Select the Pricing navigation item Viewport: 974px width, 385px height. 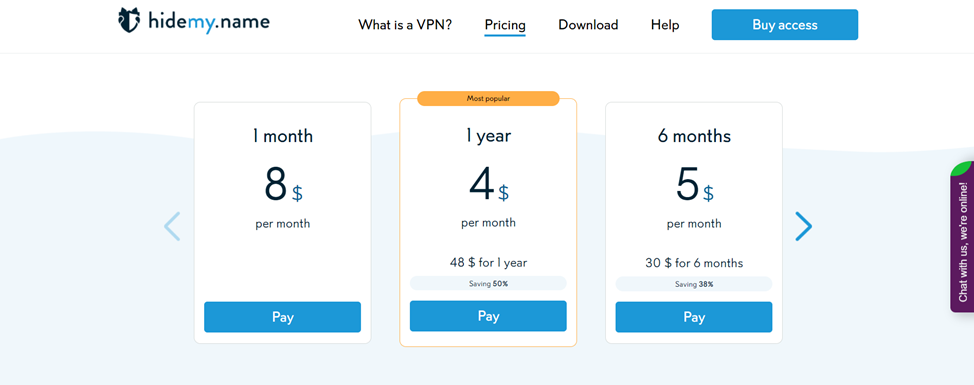505,25
